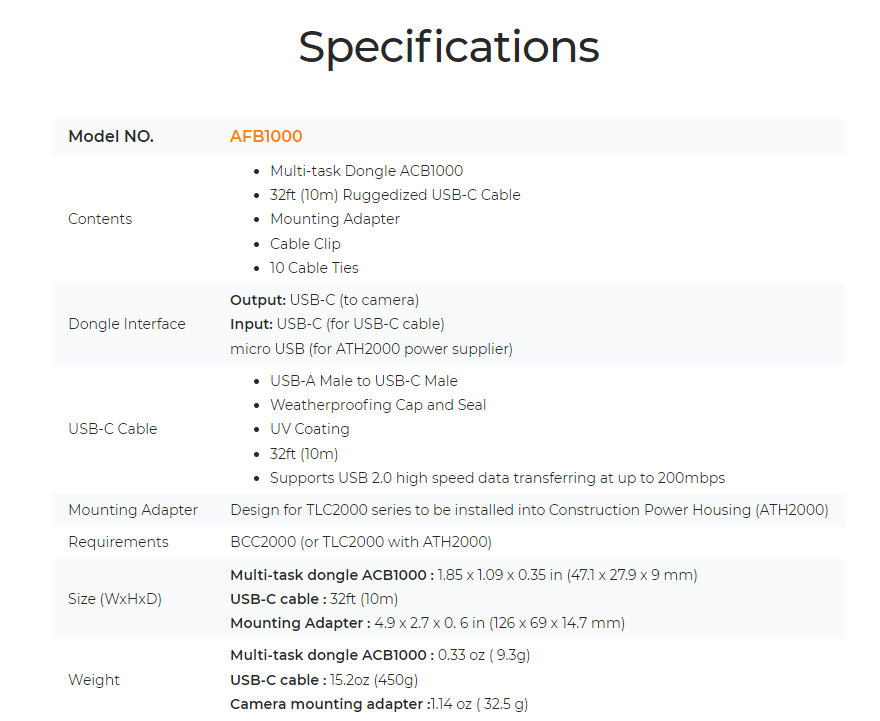Click BCC2000 requirements text
The image size is (880, 721).
click(360, 542)
